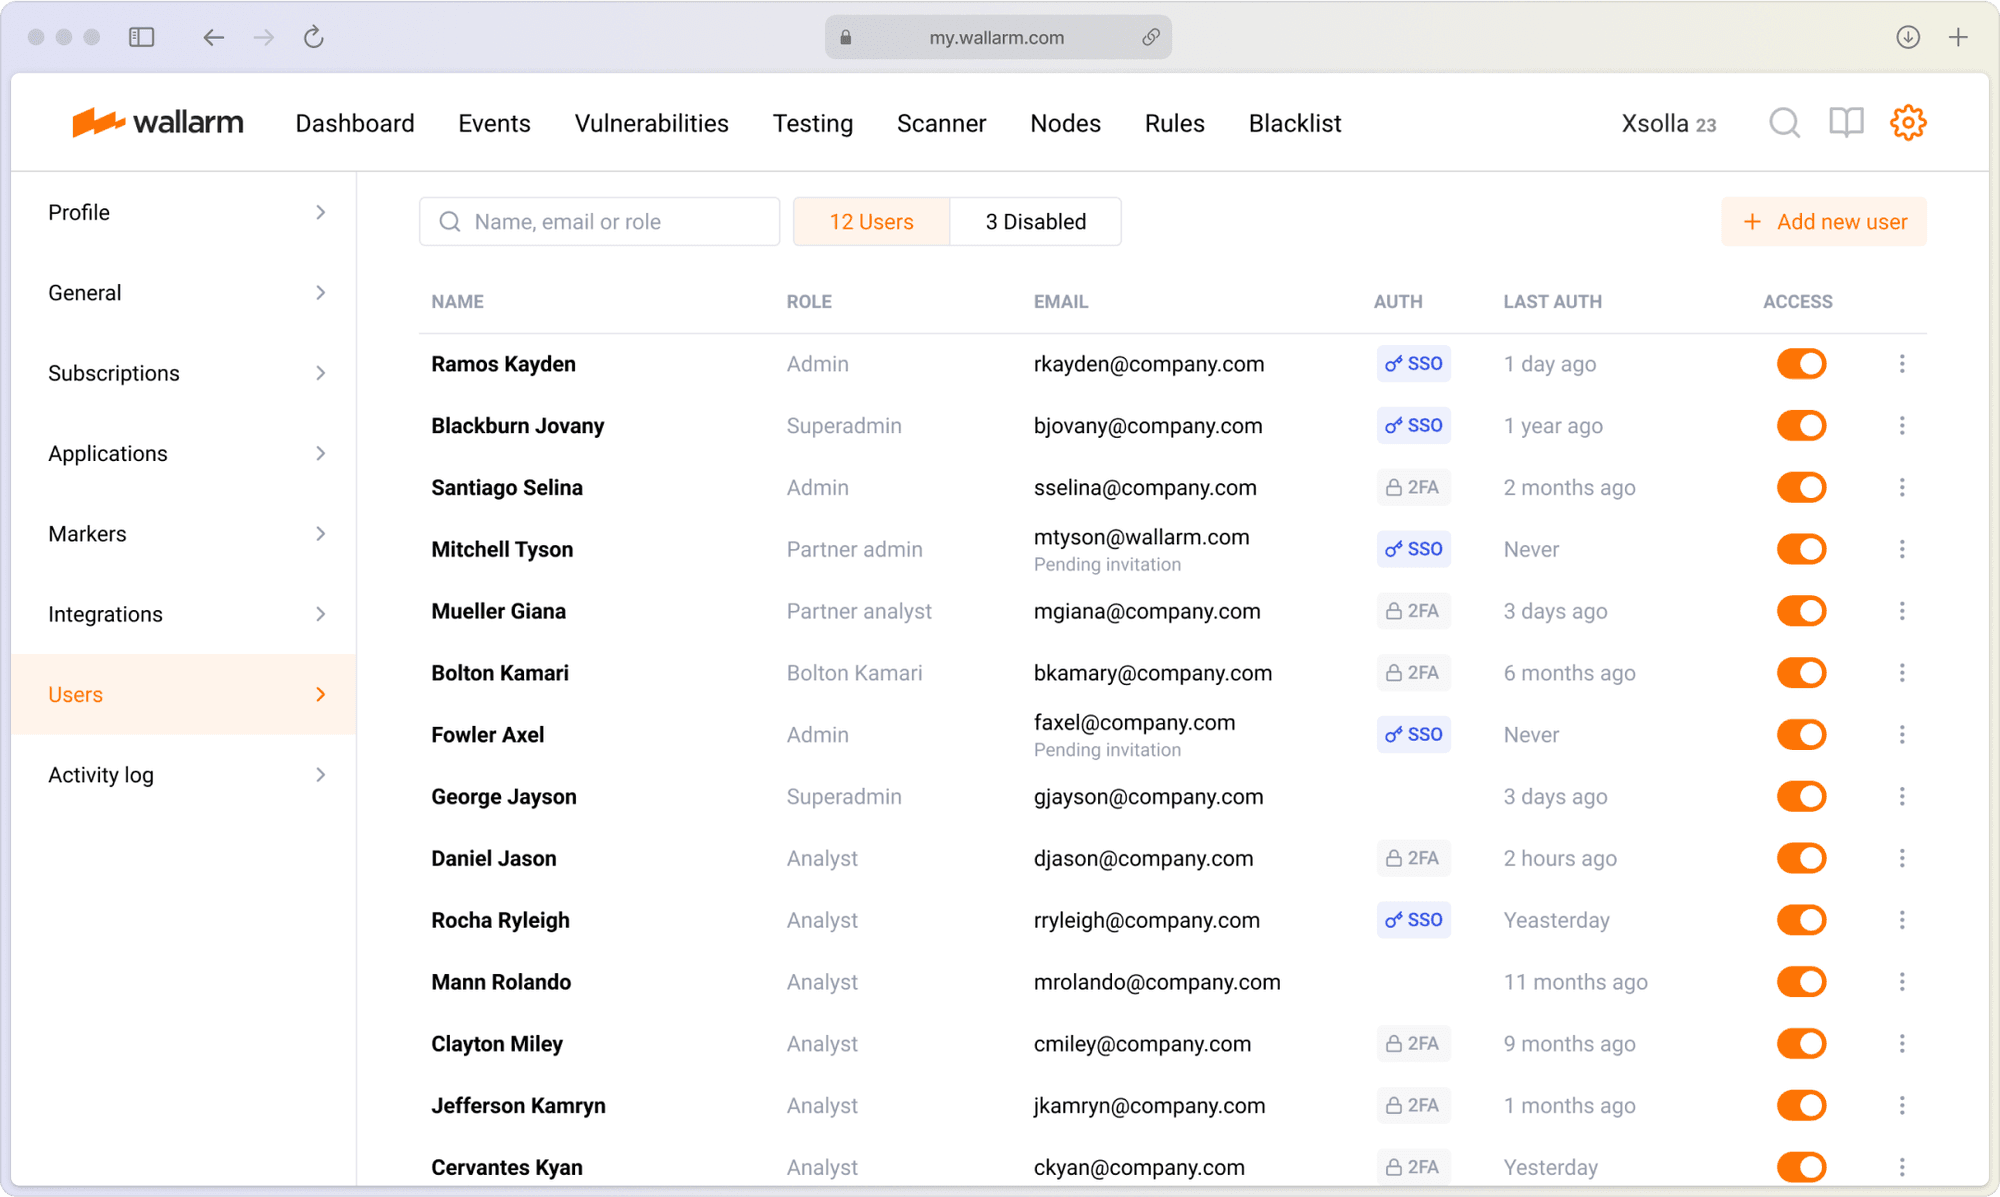This screenshot has width=2000, height=1197.
Task: Click the SSO badge for Blackburn Jovany
Action: [x=1413, y=426]
